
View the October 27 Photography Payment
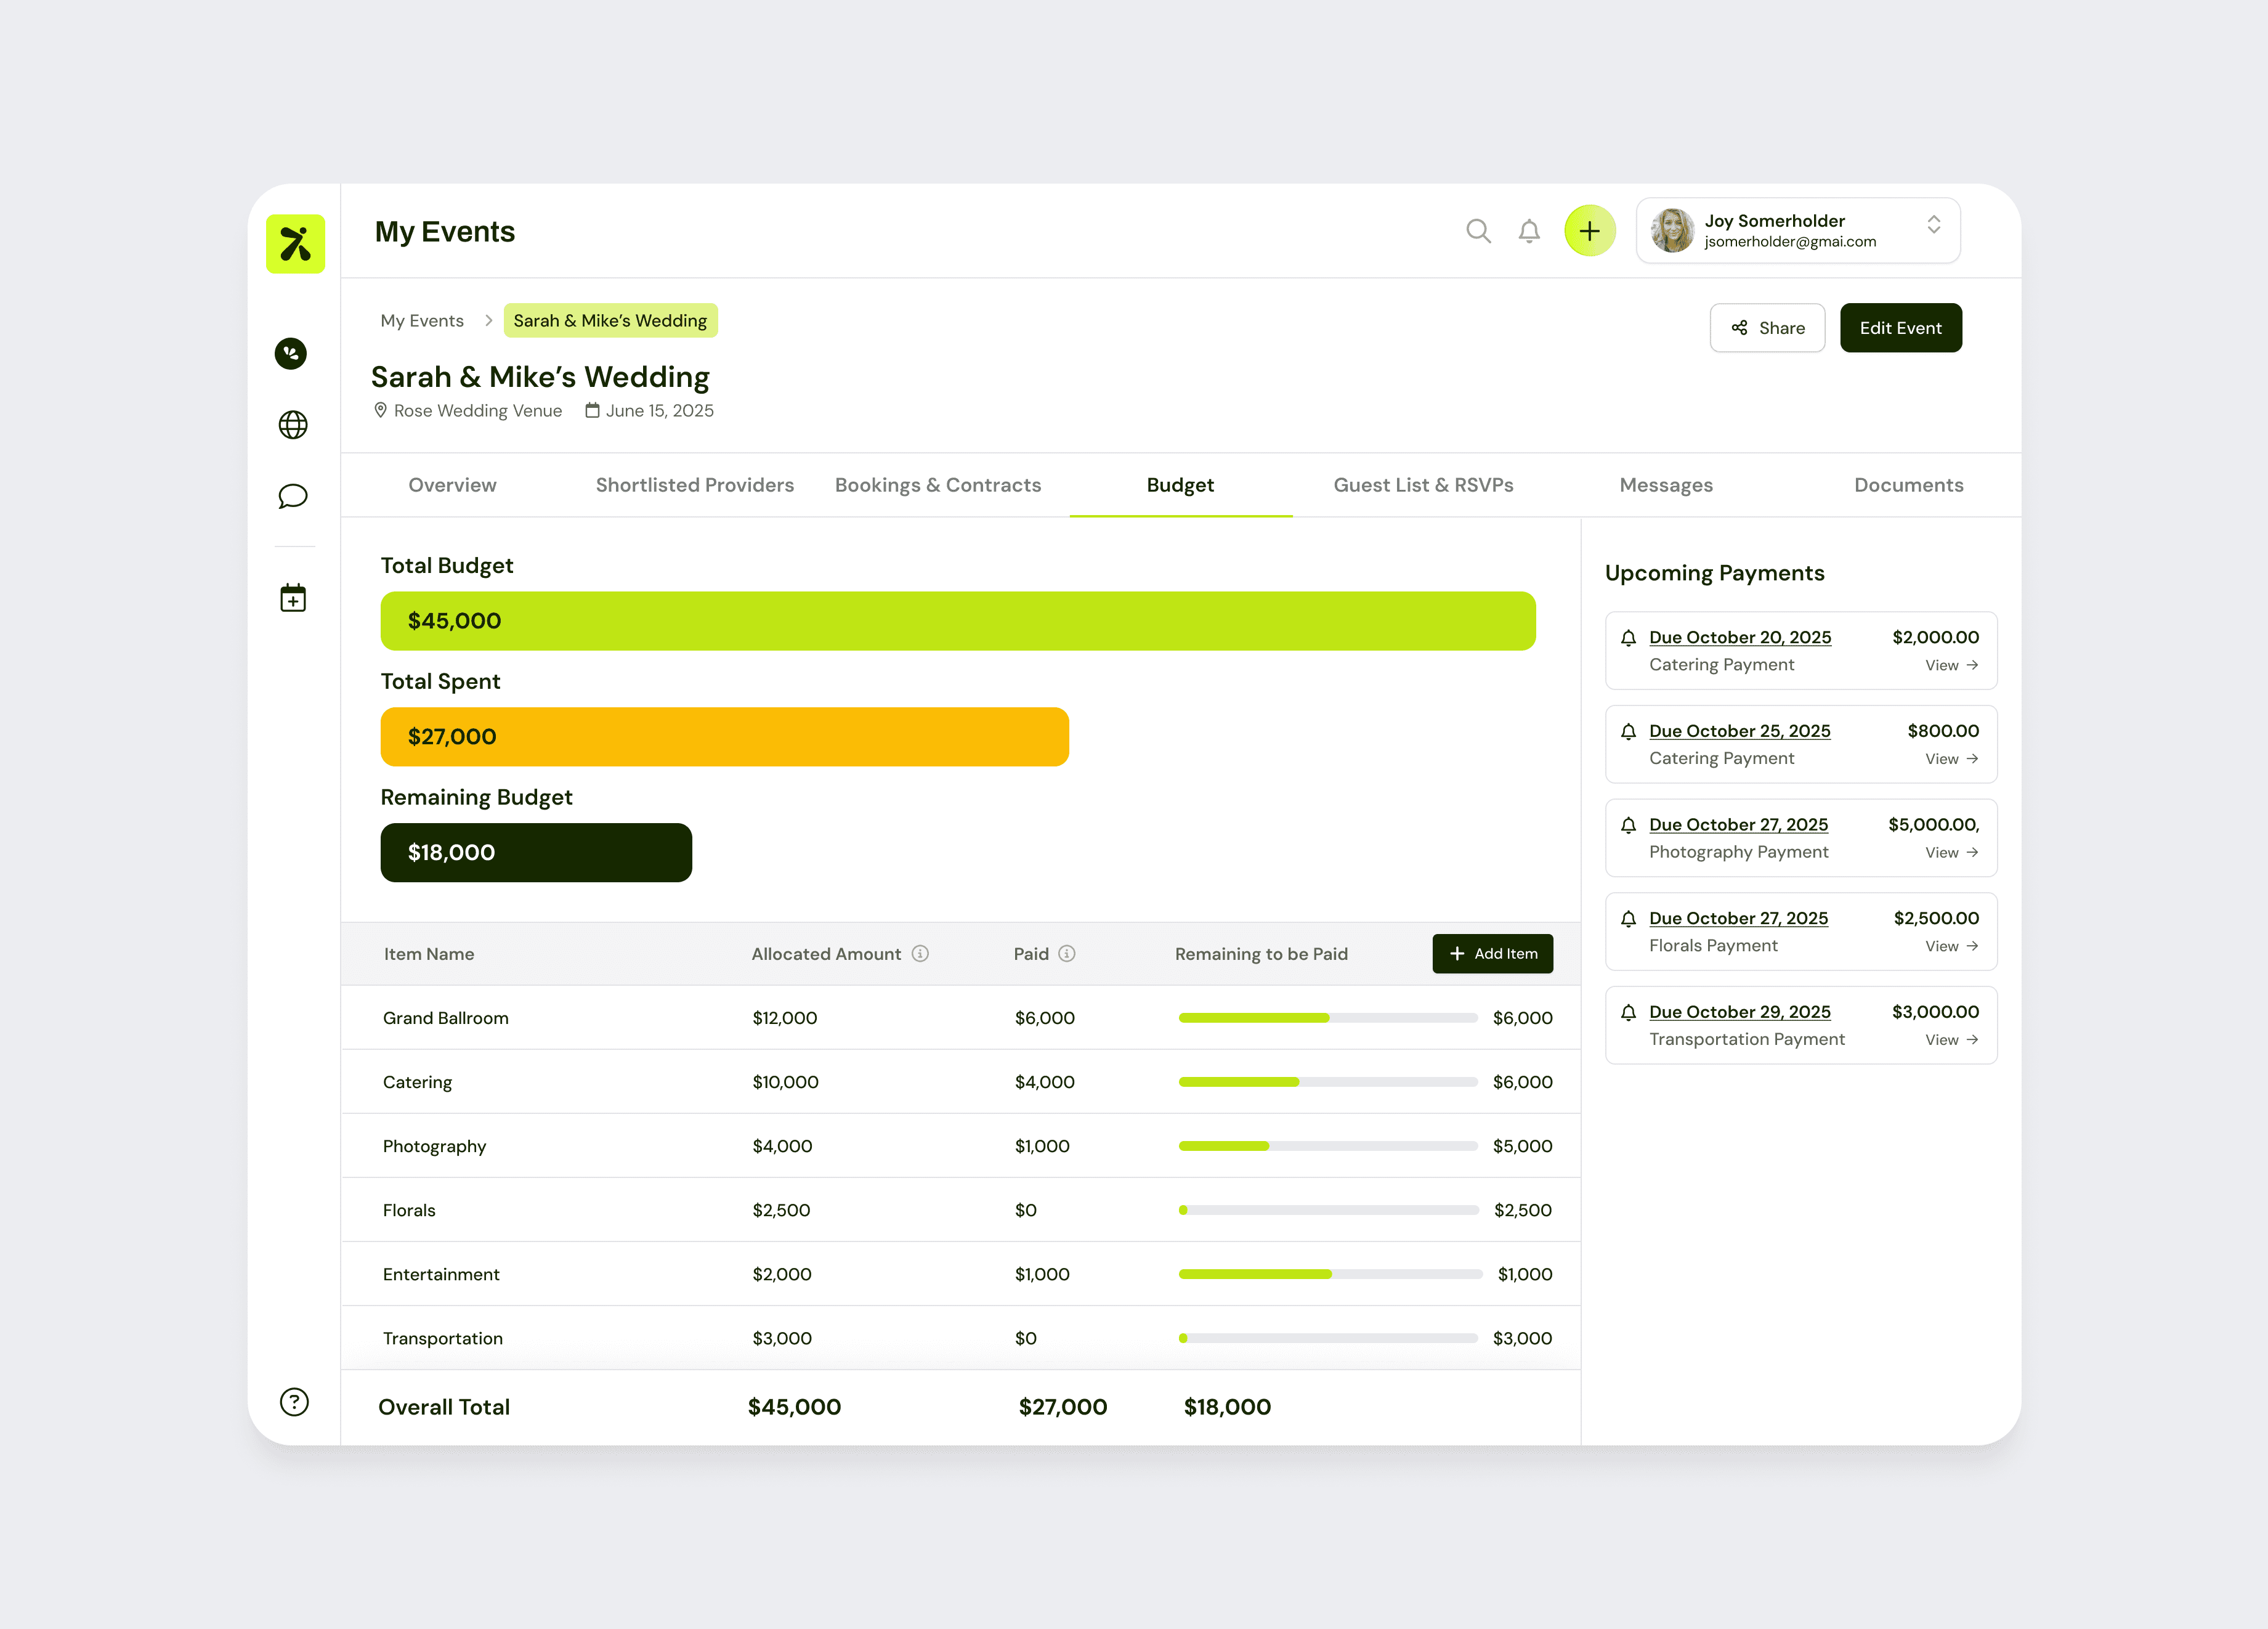click(1950, 853)
